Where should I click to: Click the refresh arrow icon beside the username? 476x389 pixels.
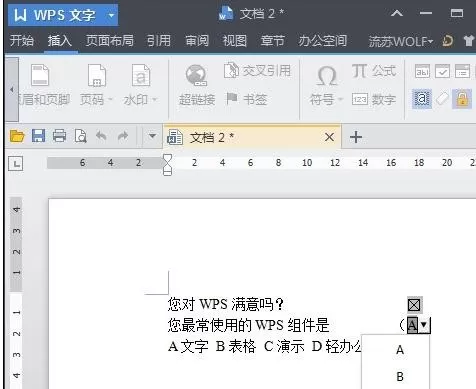(x=448, y=41)
